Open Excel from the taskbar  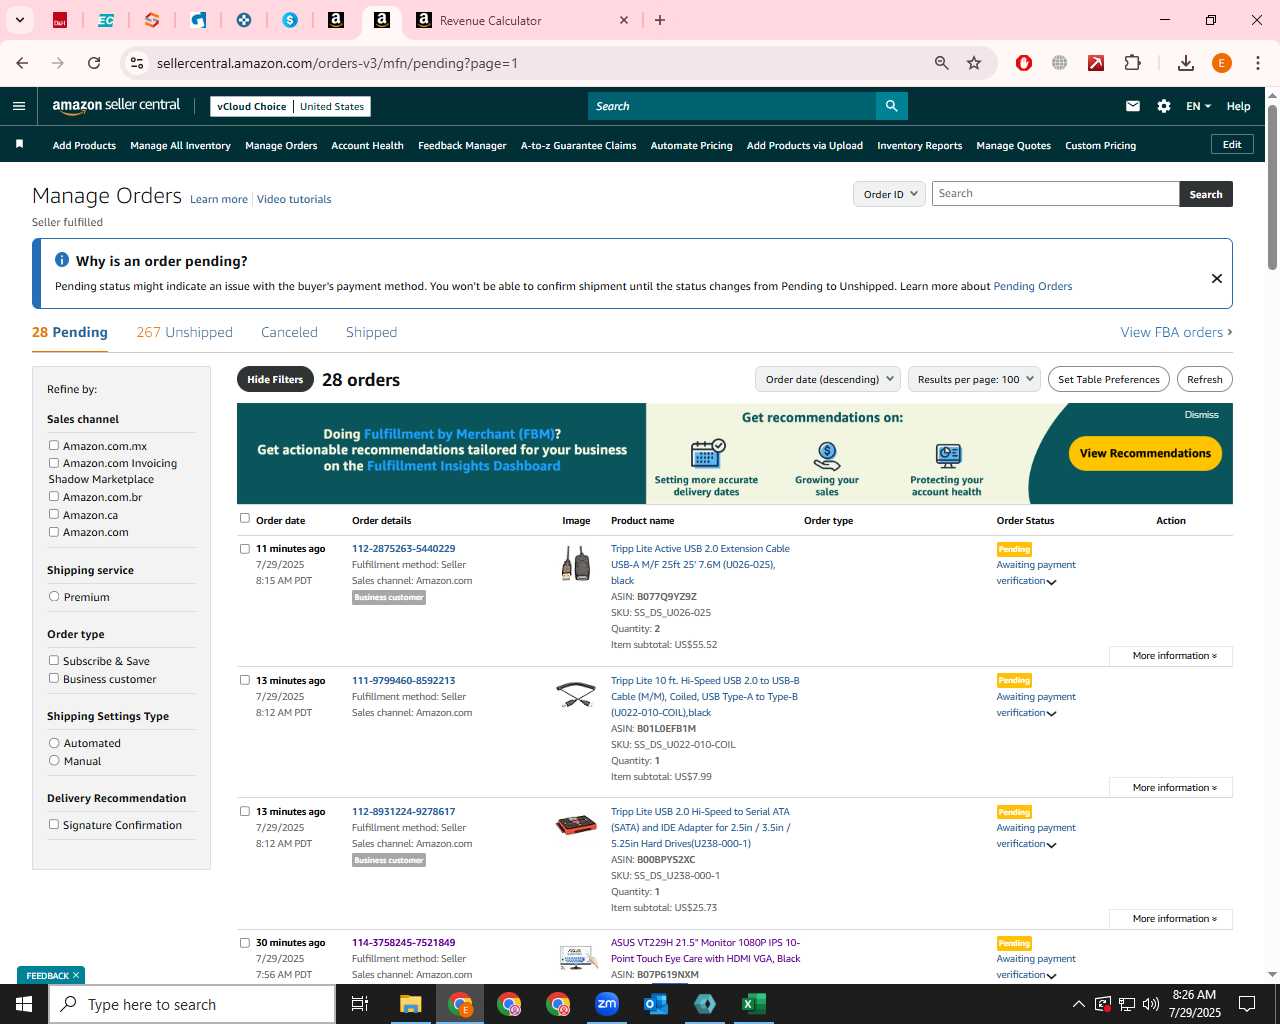click(754, 1004)
